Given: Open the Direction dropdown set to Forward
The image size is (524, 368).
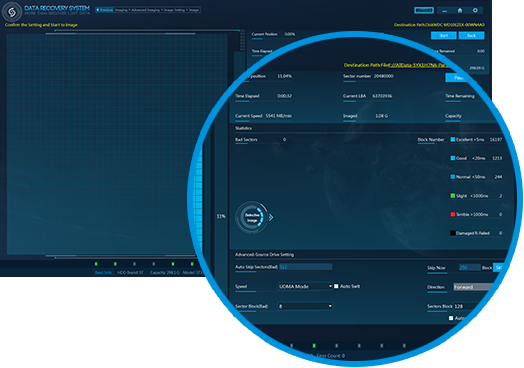Looking at the screenshot, I should 474,287.
